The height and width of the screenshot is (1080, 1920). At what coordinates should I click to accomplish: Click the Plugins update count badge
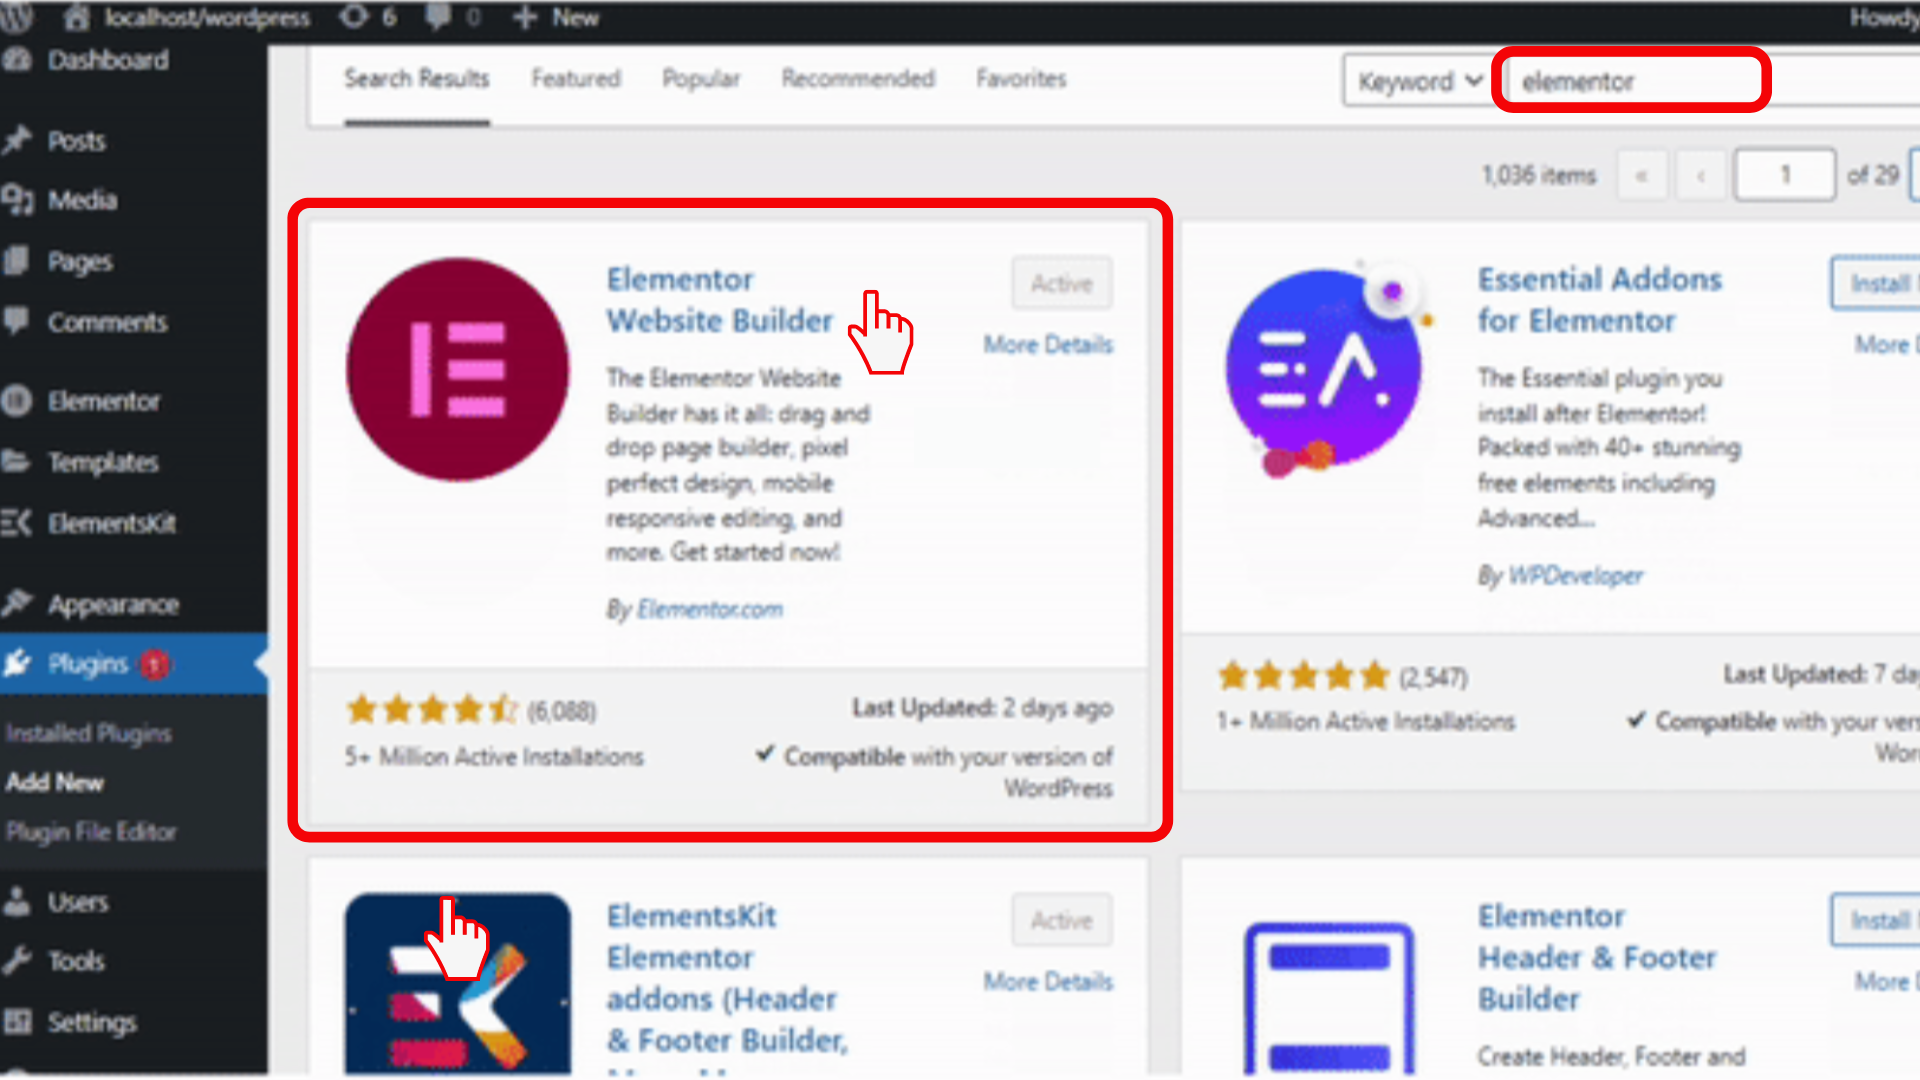154,664
